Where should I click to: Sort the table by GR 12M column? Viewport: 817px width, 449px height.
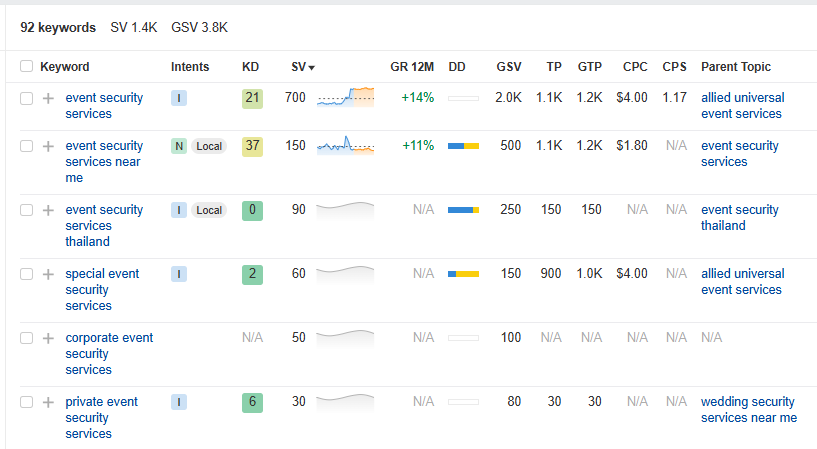coord(412,67)
